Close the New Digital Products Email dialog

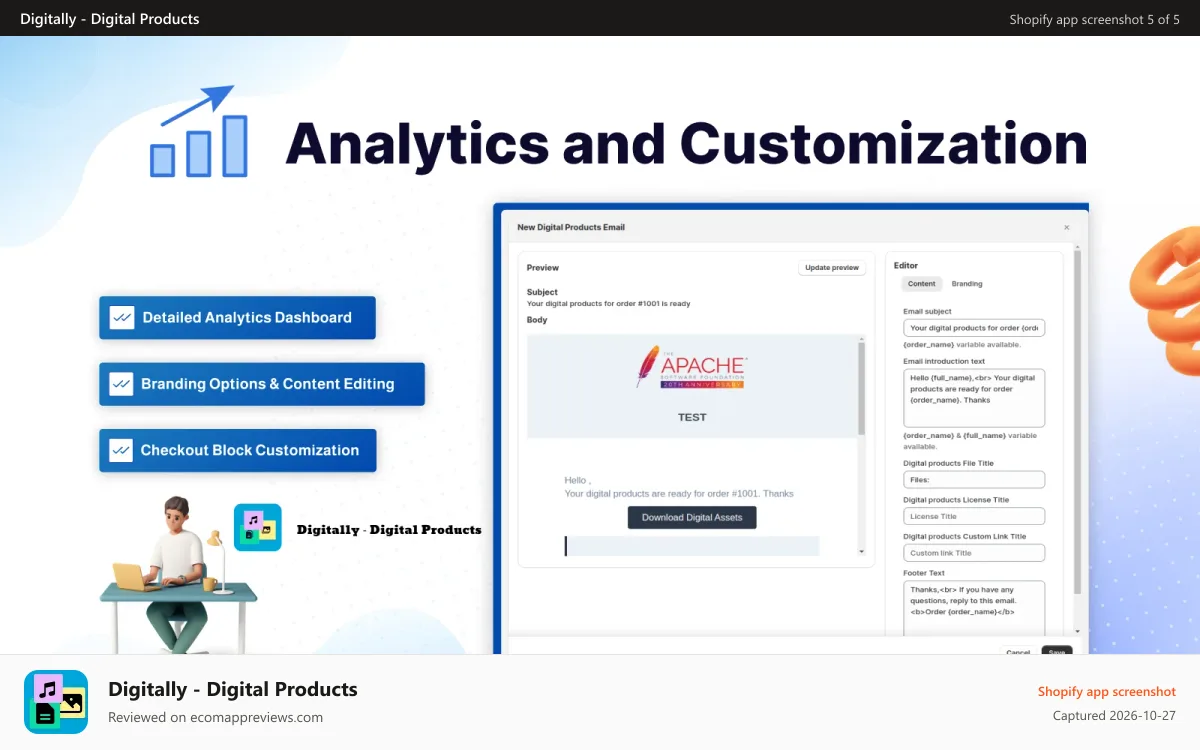pyautogui.click(x=1066, y=227)
